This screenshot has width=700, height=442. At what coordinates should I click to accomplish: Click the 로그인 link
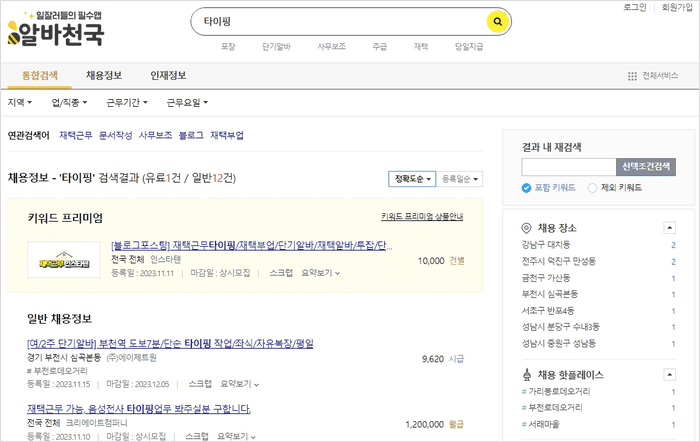tap(634, 7)
